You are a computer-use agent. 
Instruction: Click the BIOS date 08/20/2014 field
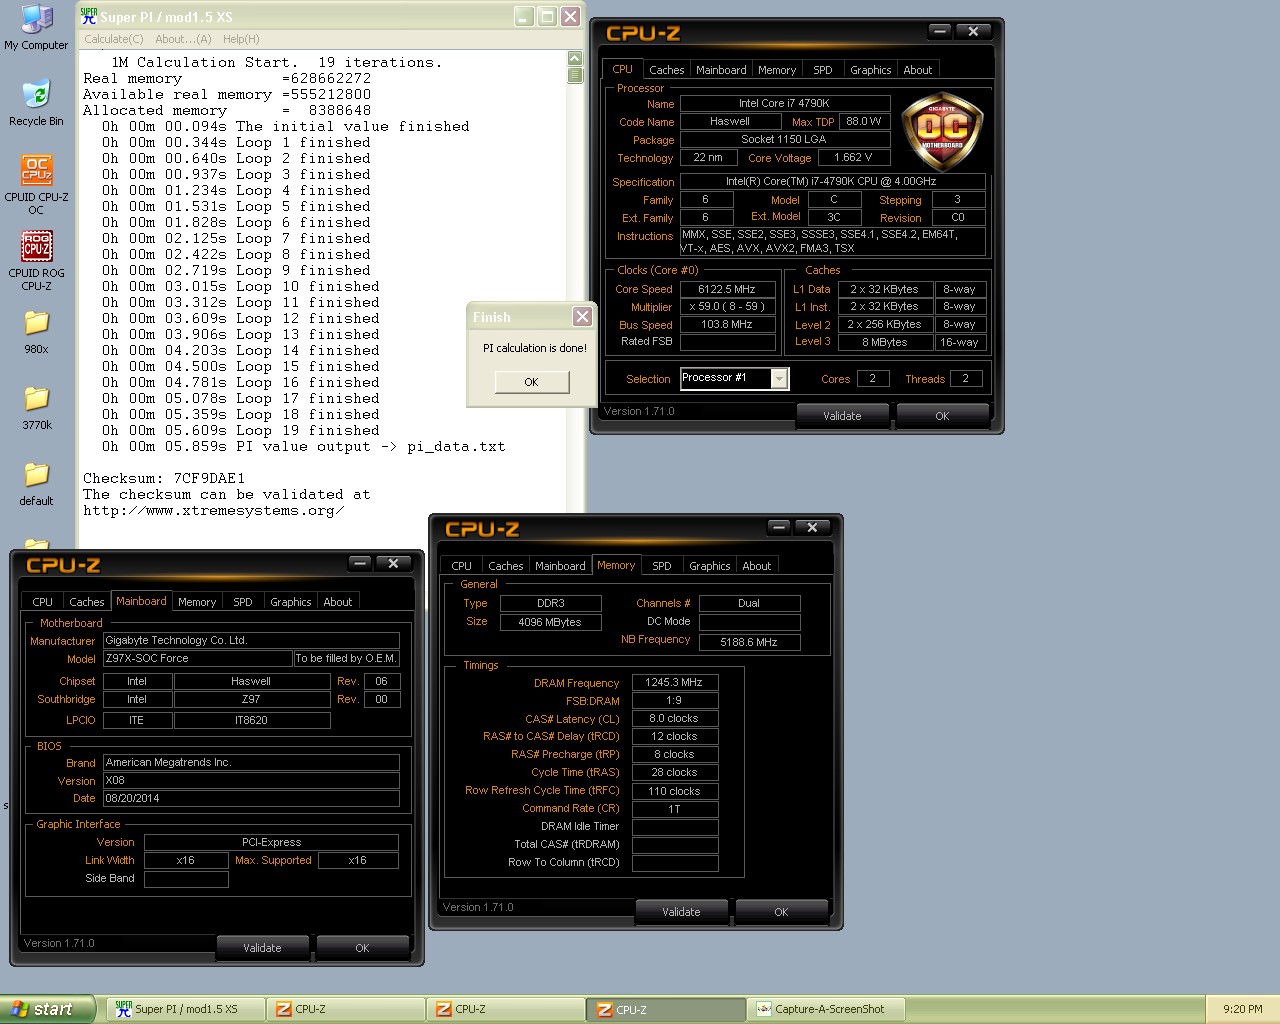[251, 798]
